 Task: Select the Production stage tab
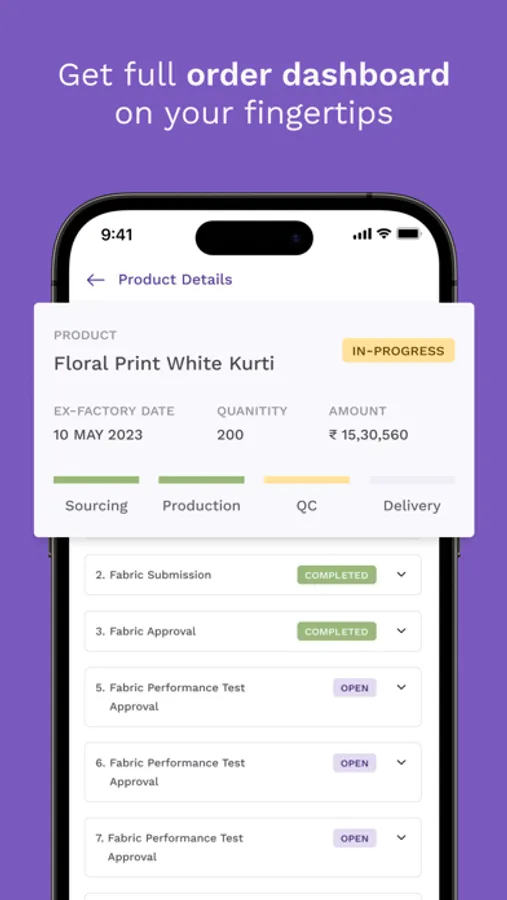tap(201, 506)
